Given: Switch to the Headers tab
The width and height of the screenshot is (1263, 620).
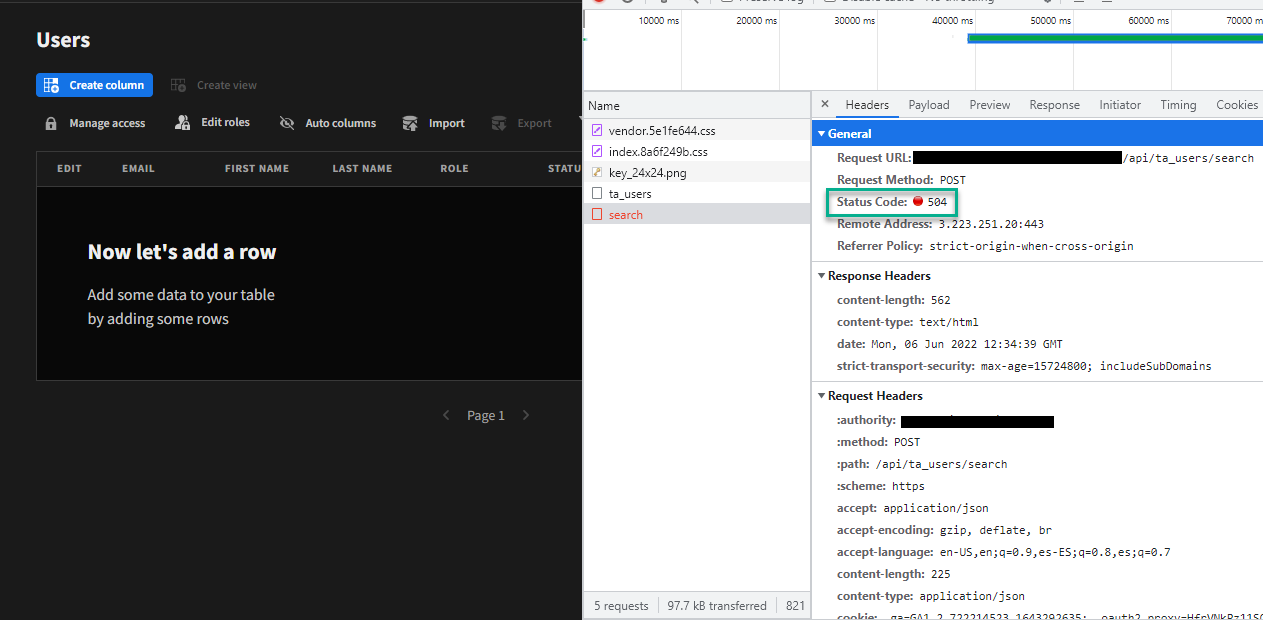Looking at the screenshot, I should click(x=867, y=105).
